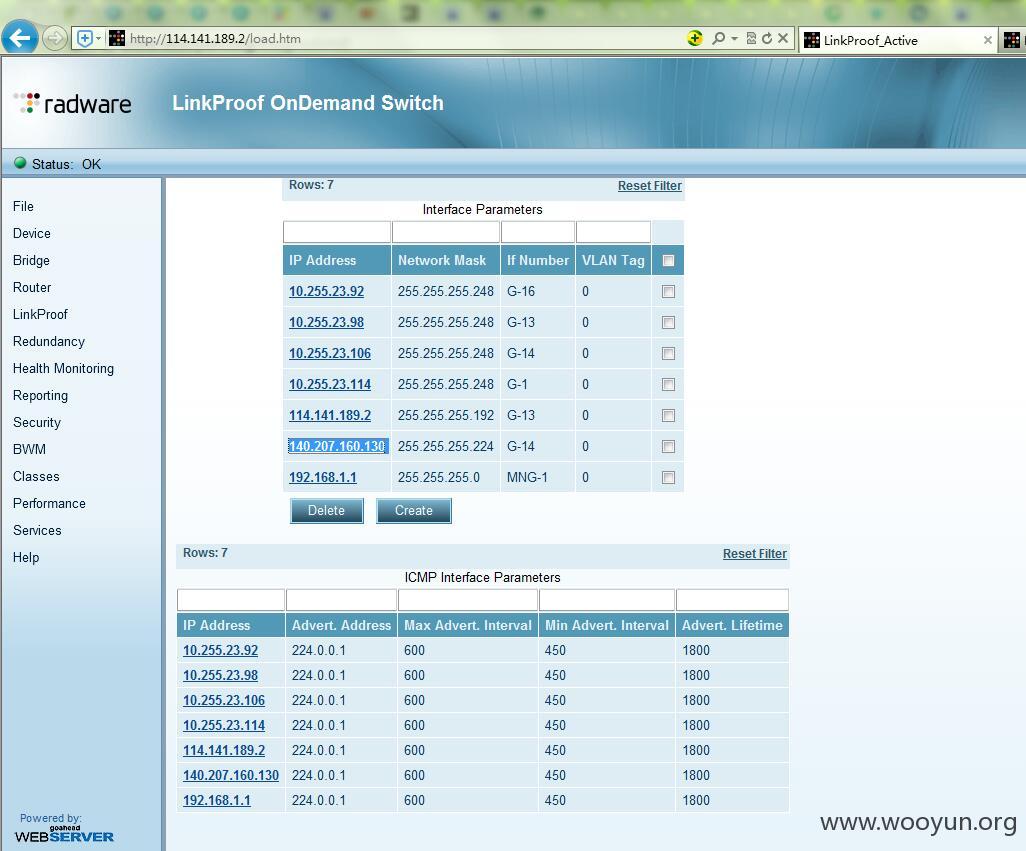This screenshot has height=851, width=1026.
Task: Check the box for row 10.255.23.98
Action: (668, 322)
